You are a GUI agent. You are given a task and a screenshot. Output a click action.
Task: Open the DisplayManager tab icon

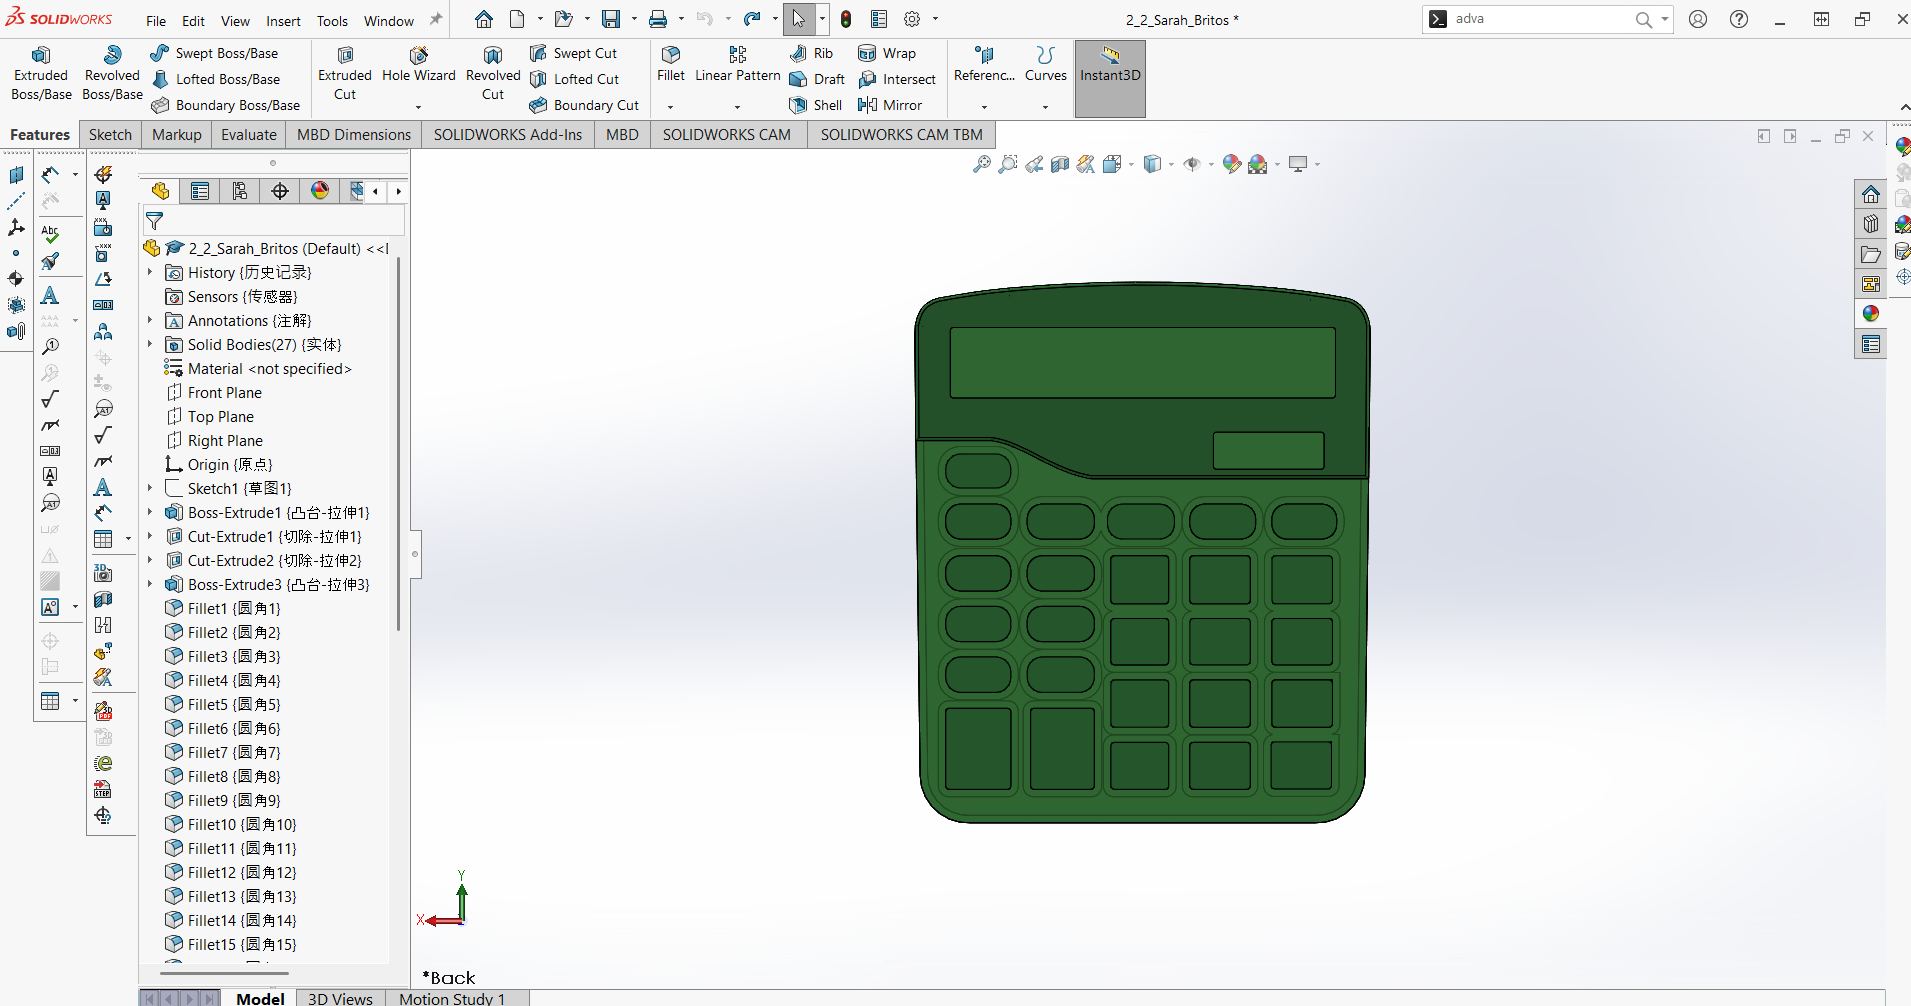[320, 191]
